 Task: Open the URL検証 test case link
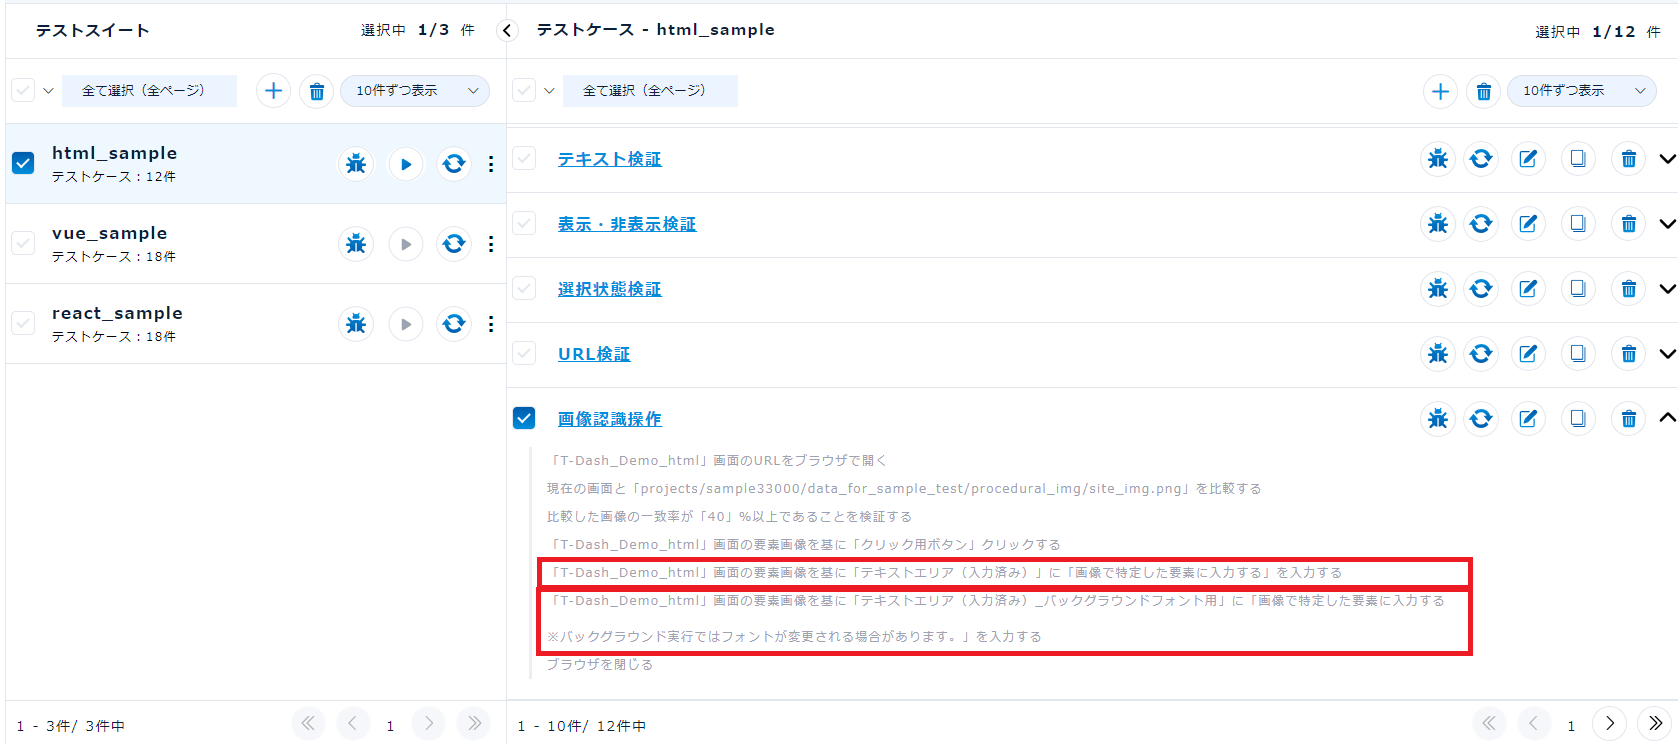pos(594,354)
